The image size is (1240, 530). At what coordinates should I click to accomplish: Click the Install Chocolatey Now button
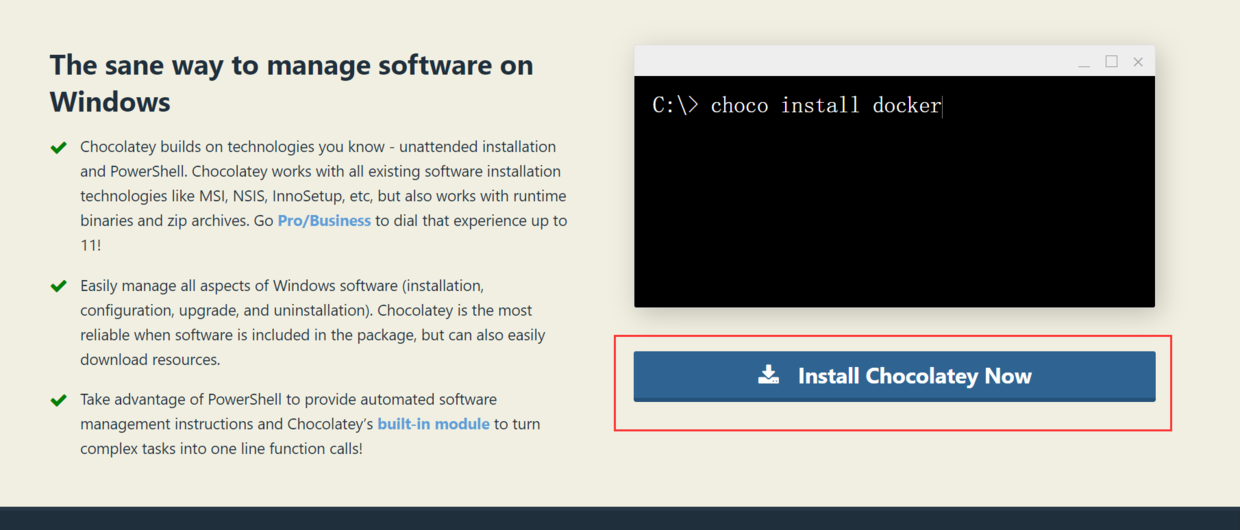click(894, 376)
